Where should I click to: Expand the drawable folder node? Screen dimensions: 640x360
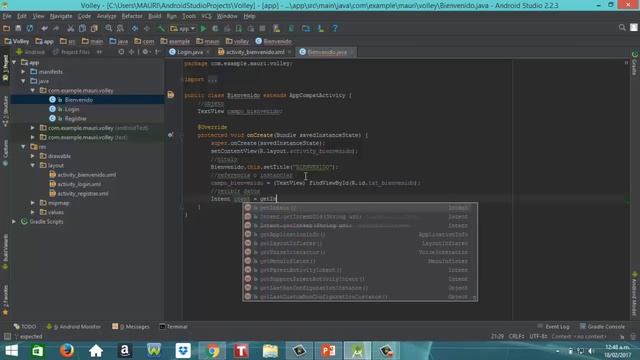[x=33, y=156]
